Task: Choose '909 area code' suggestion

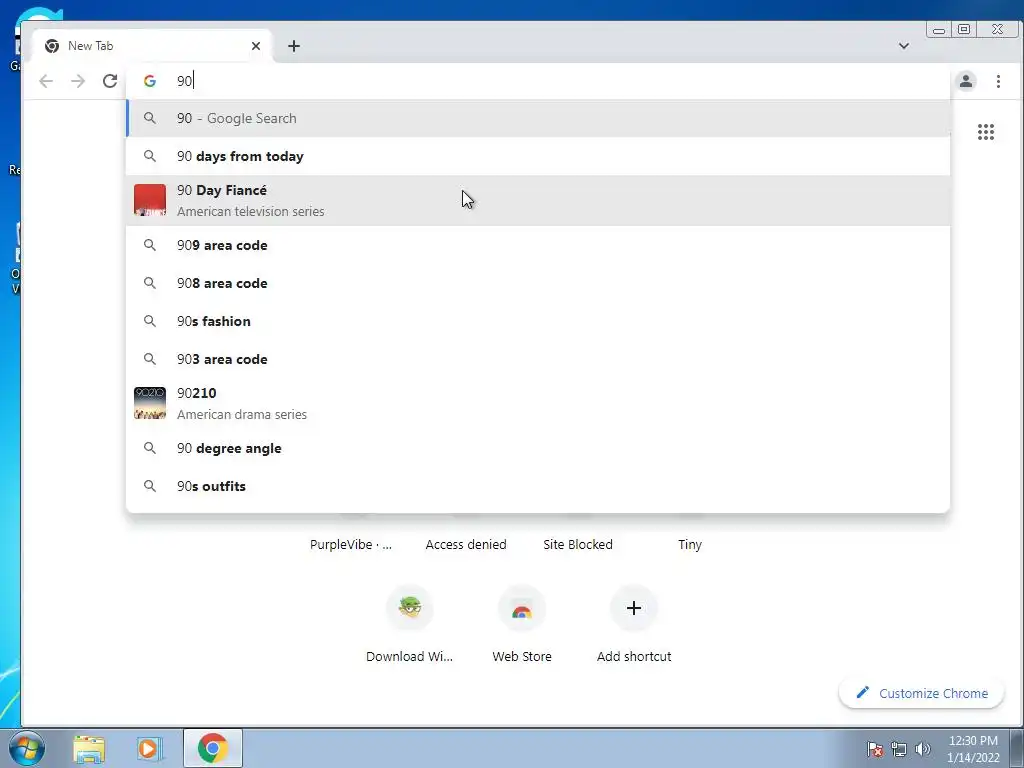Action: tap(538, 245)
